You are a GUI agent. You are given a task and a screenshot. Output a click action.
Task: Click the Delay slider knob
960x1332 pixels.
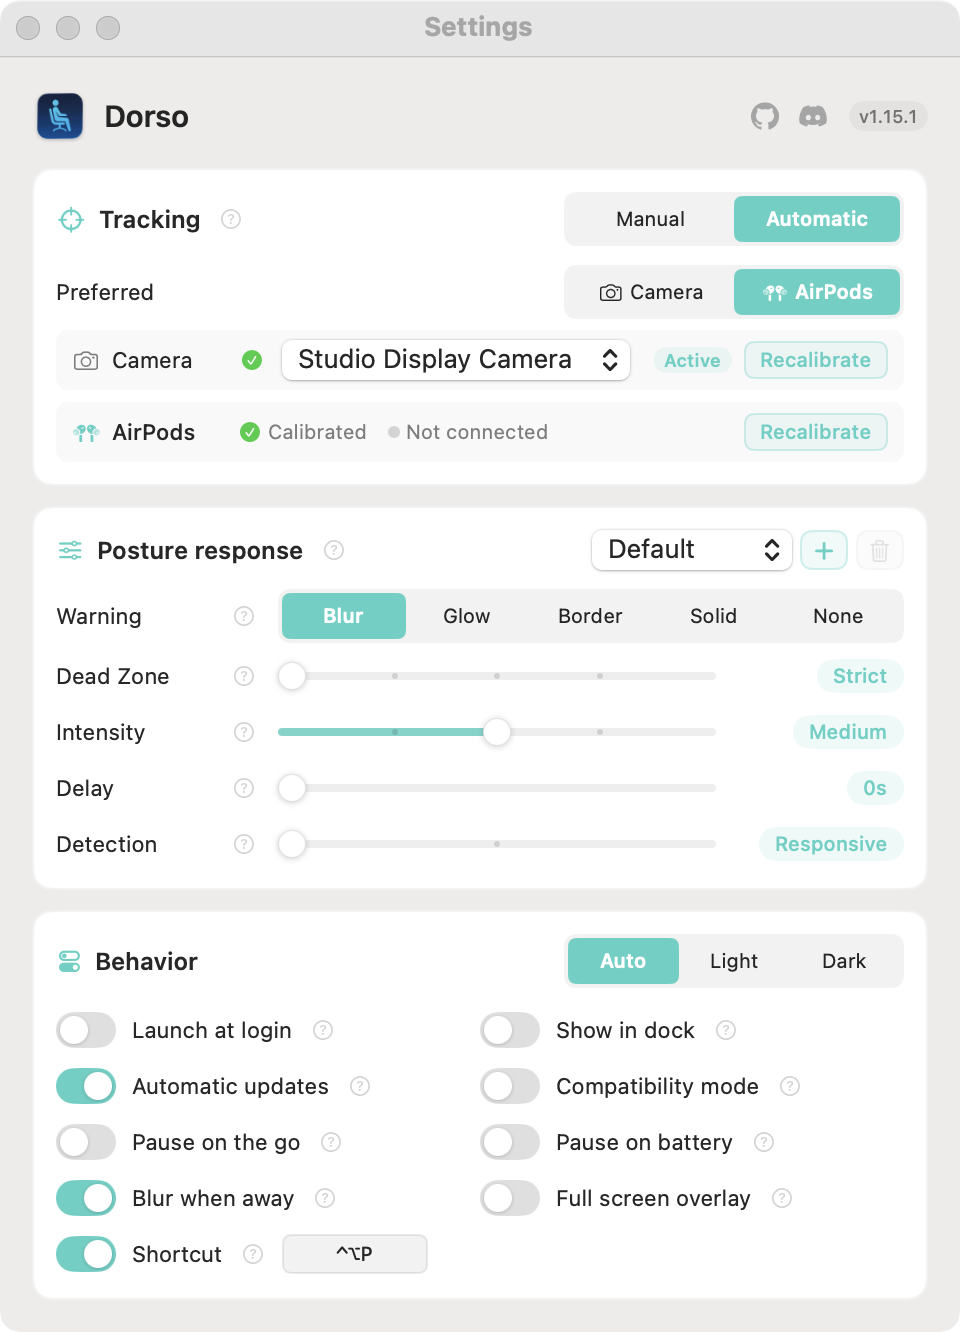point(292,788)
